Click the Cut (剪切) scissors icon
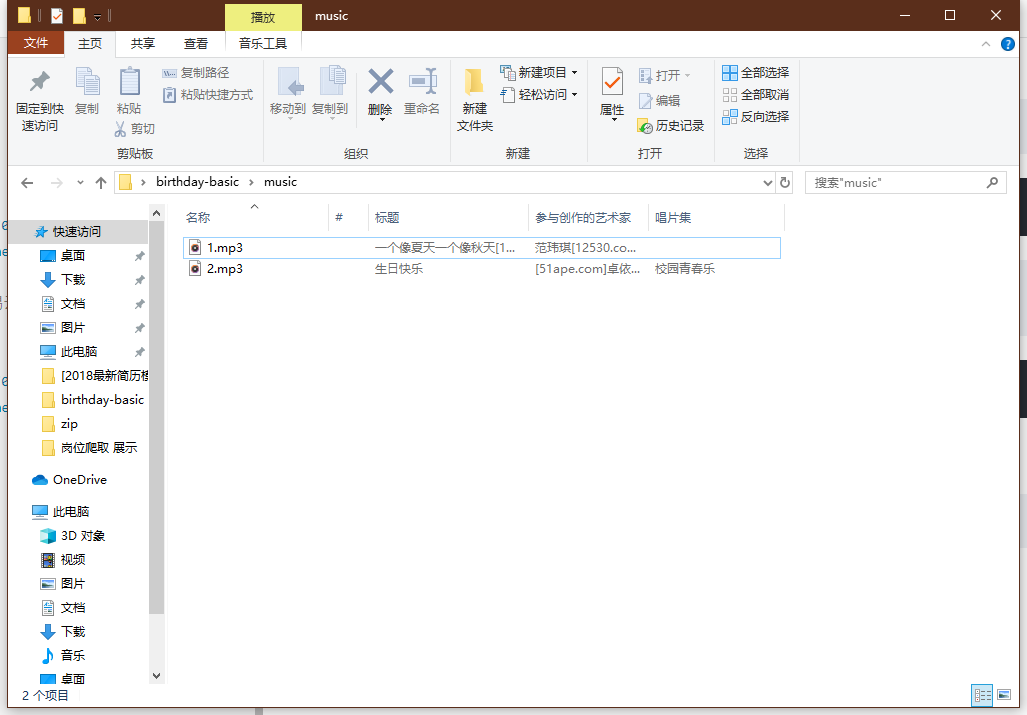Screen dimensions: 1027x715 (x=120, y=129)
